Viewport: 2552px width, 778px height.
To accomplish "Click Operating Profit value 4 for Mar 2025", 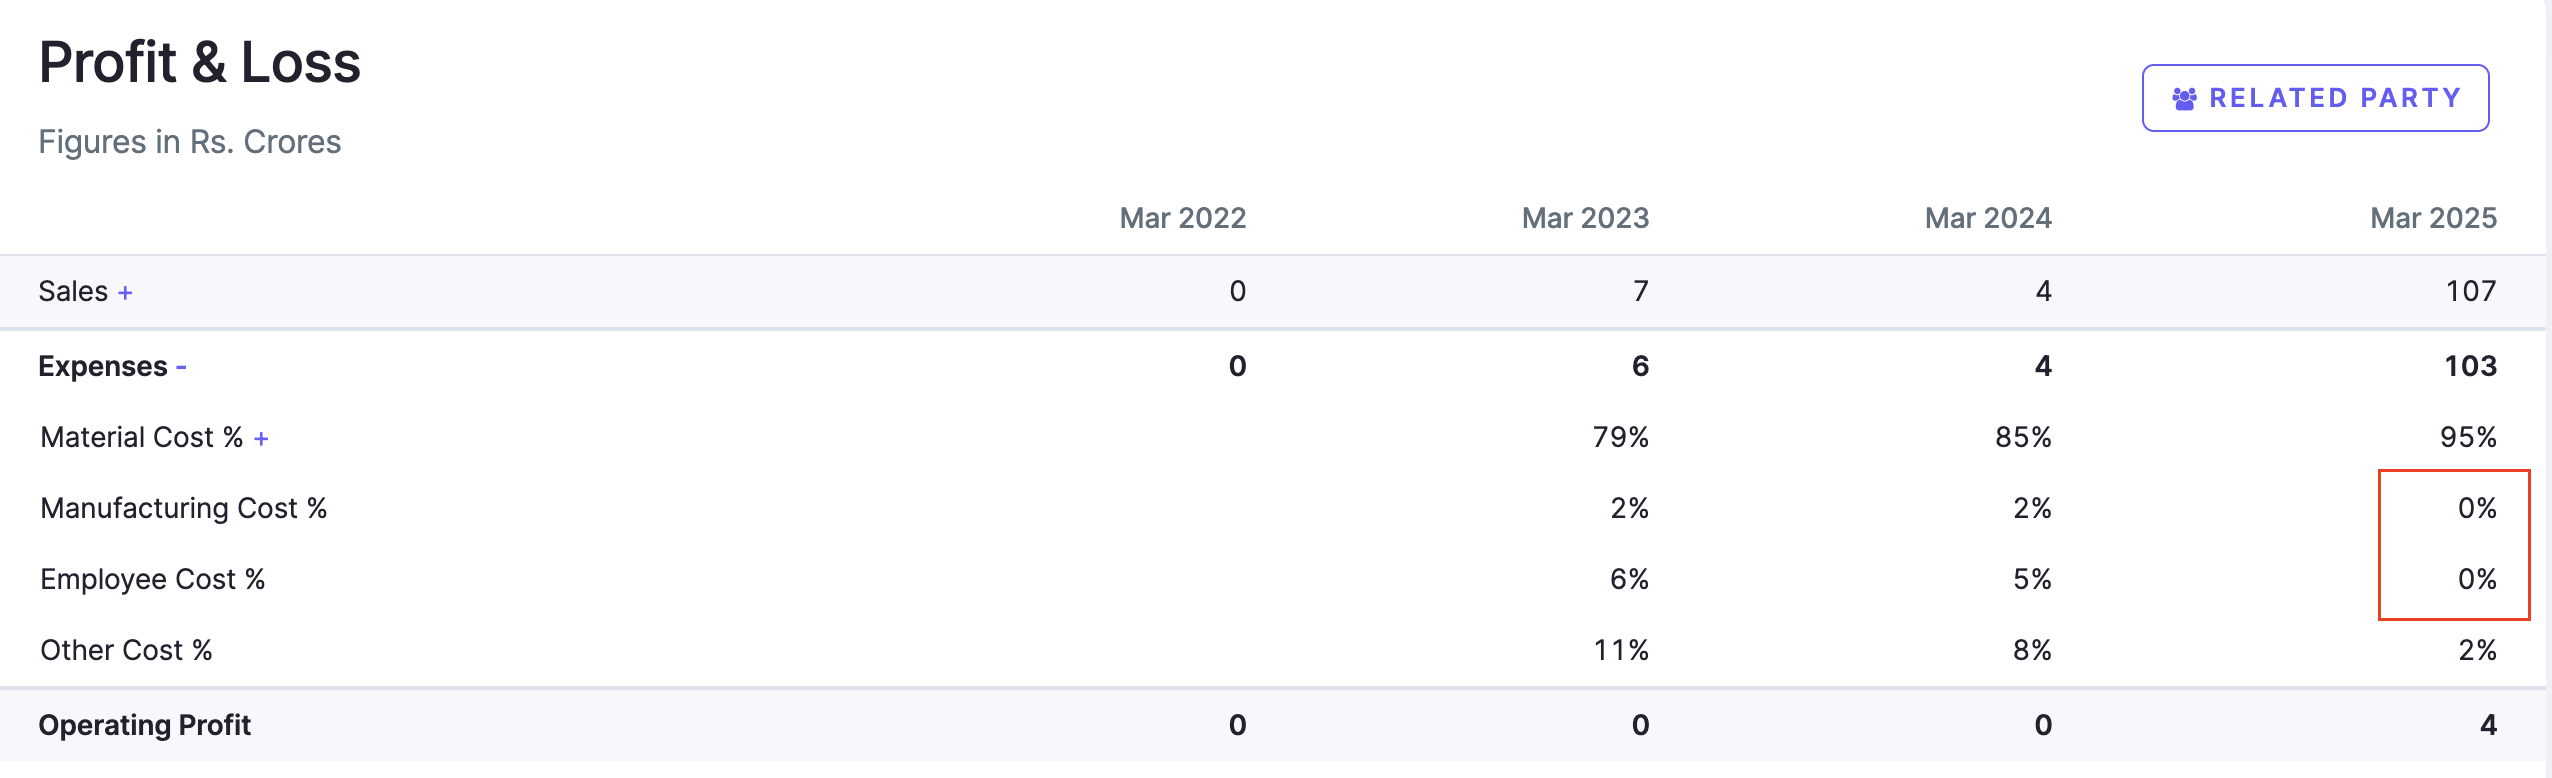I will click(2488, 725).
